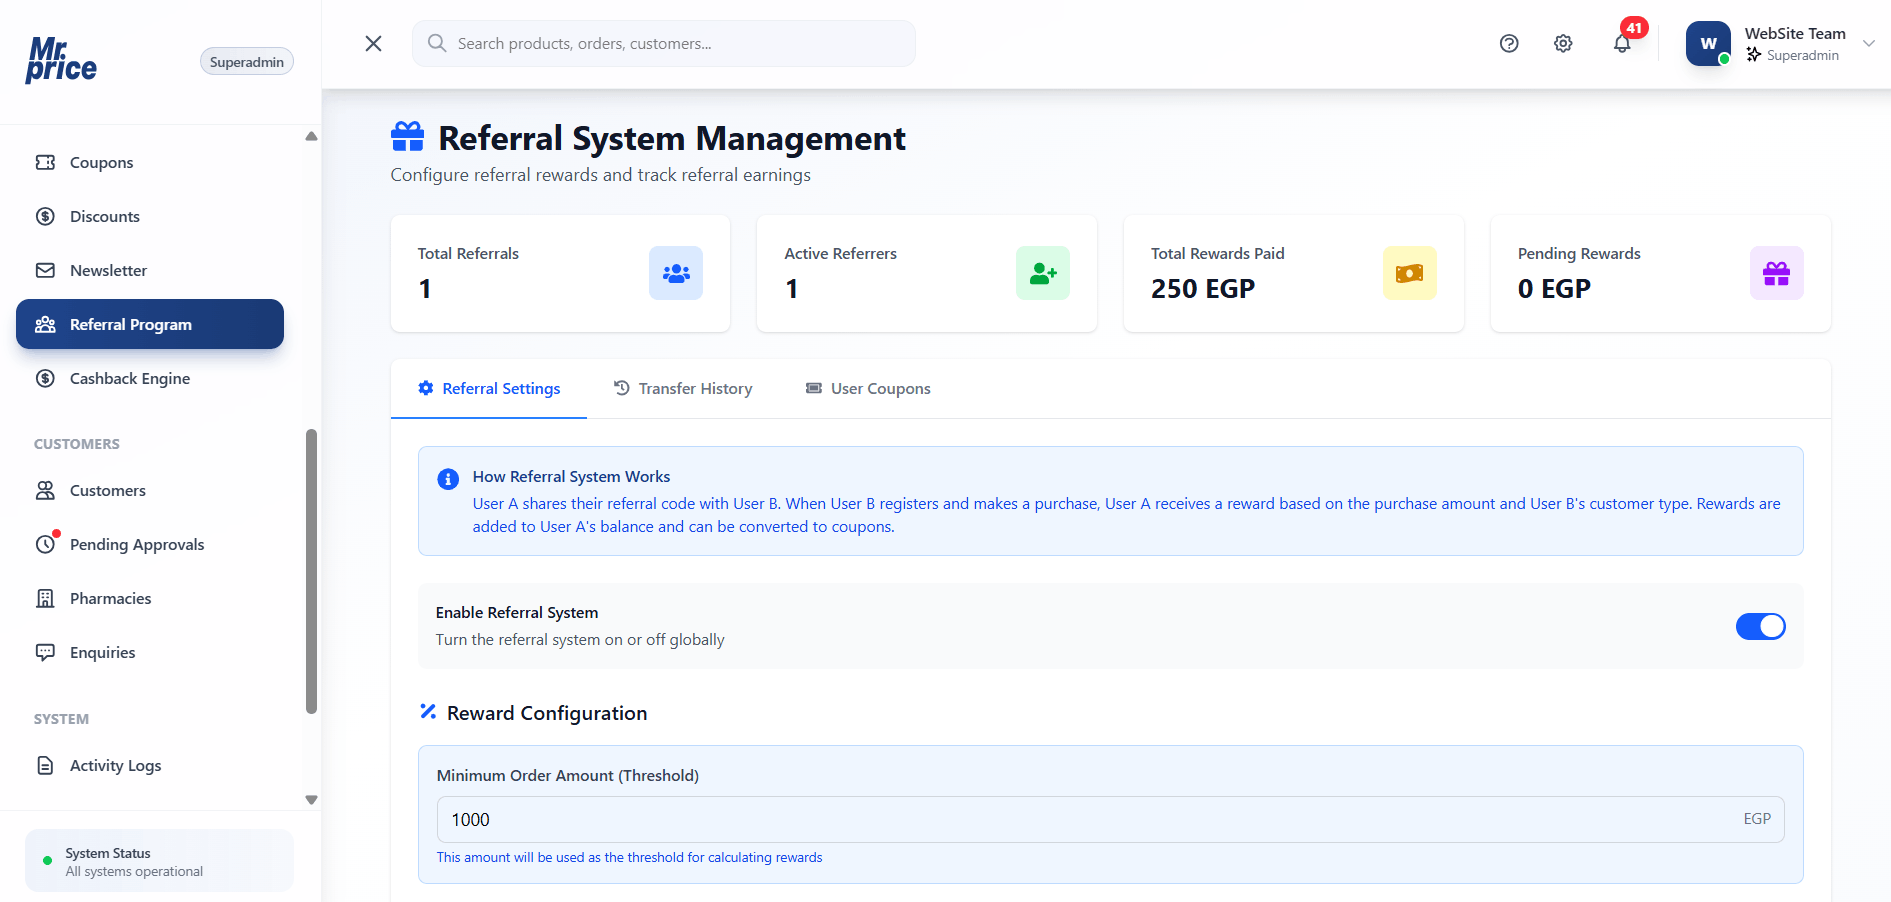Open the help question-mark icon
The width and height of the screenshot is (1891, 902).
[1509, 43]
